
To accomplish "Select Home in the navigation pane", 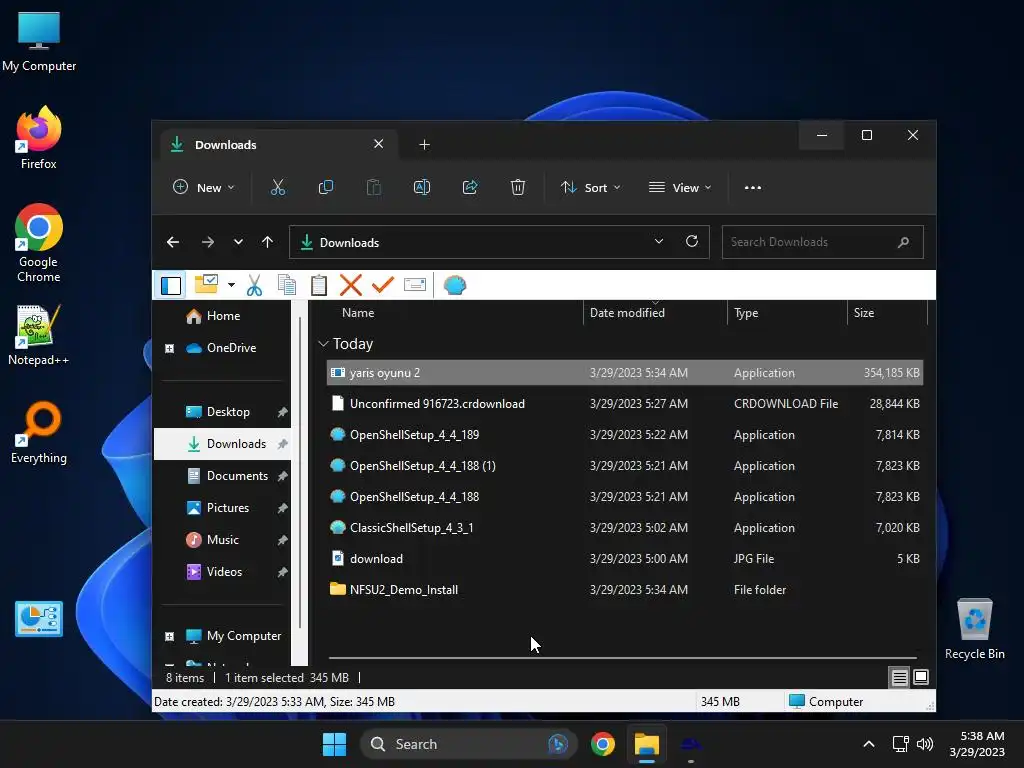I will [x=223, y=316].
